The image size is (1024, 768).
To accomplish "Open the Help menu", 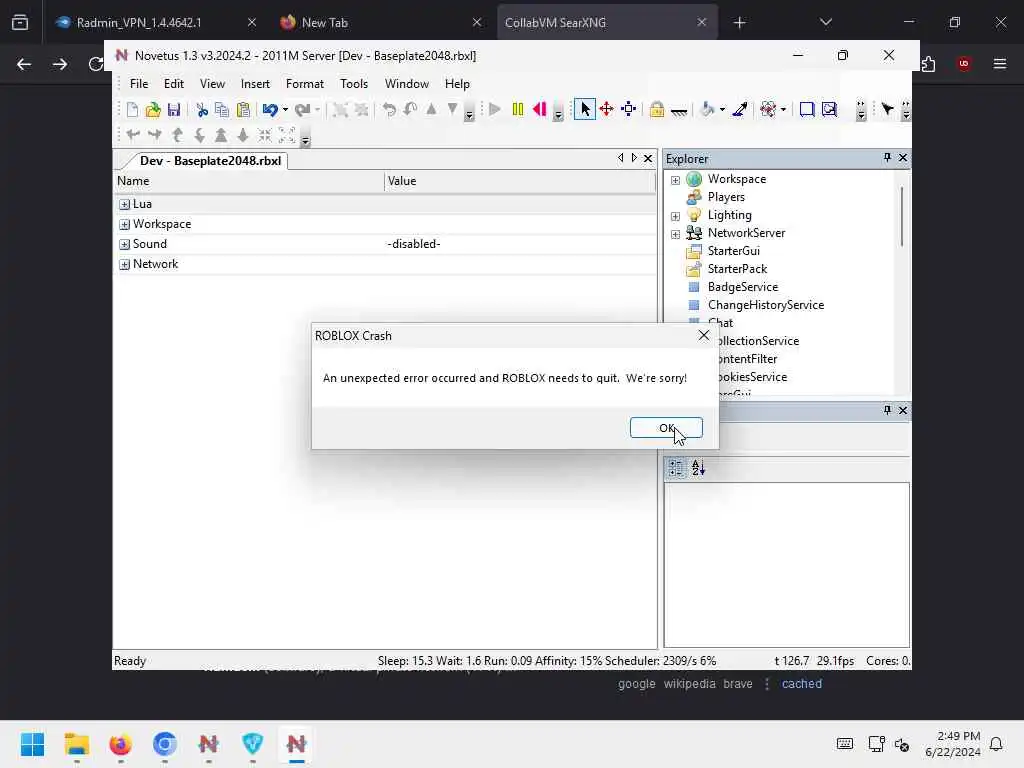I will pyautogui.click(x=457, y=84).
